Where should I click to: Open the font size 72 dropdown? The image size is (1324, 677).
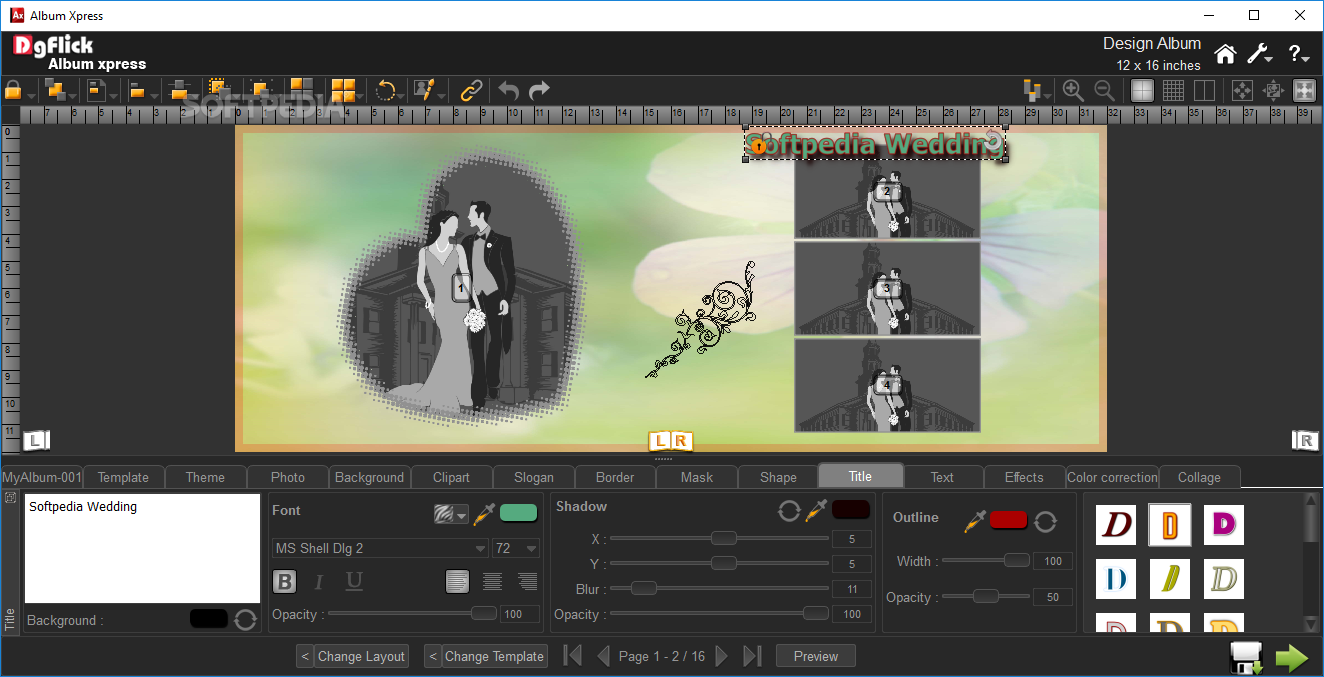516,548
